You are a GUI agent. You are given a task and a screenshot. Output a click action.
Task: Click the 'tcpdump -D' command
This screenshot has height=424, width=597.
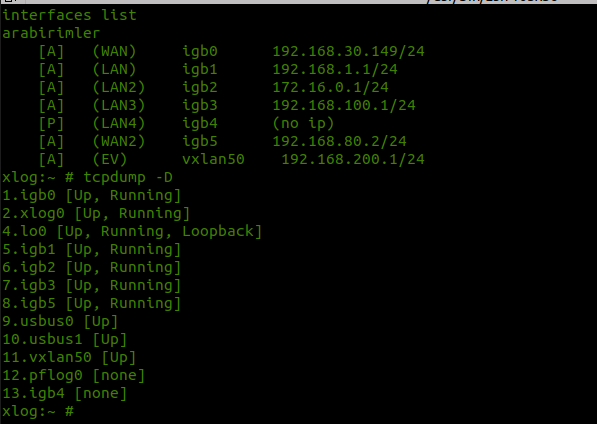(128, 177)
